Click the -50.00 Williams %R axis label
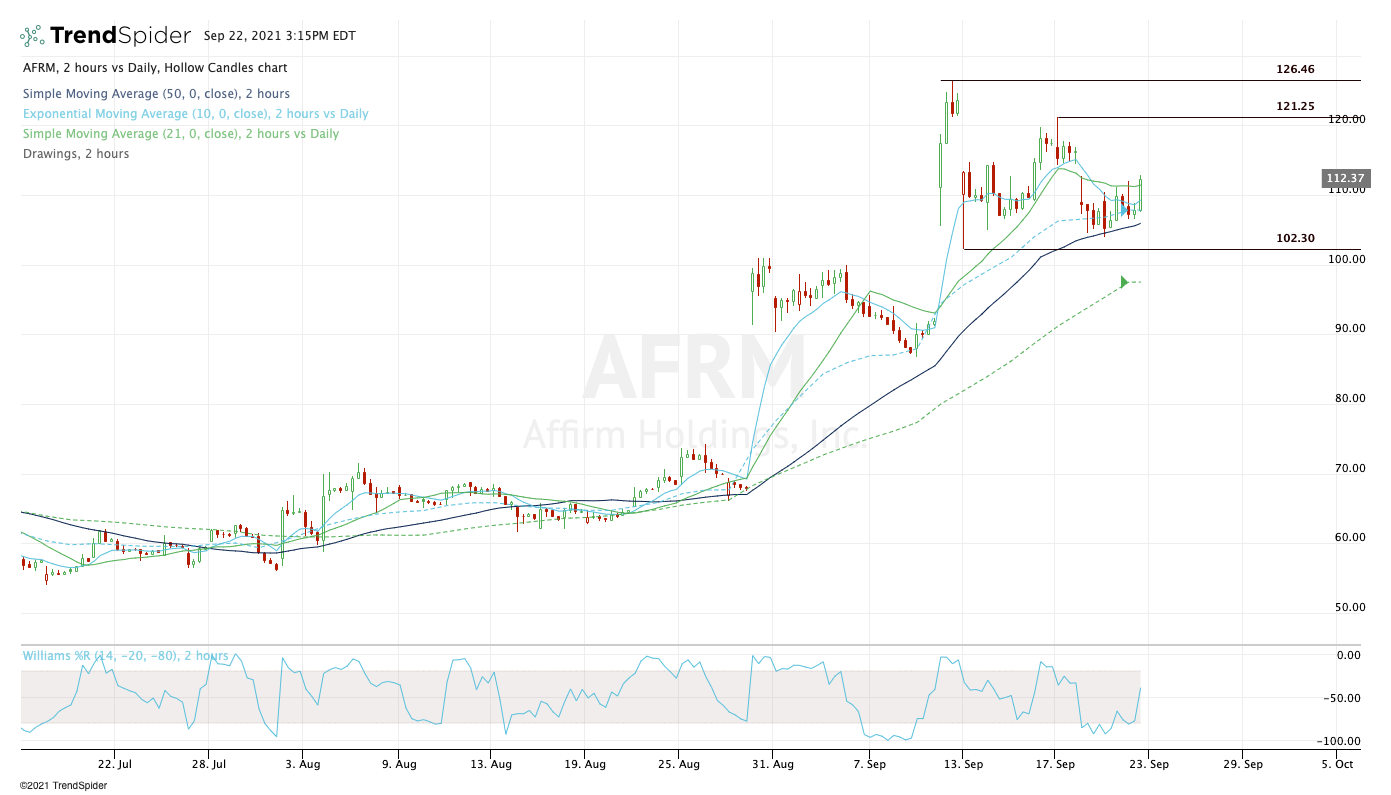1391x795 pixels. pyautogui.click(x=1343, y=698)
